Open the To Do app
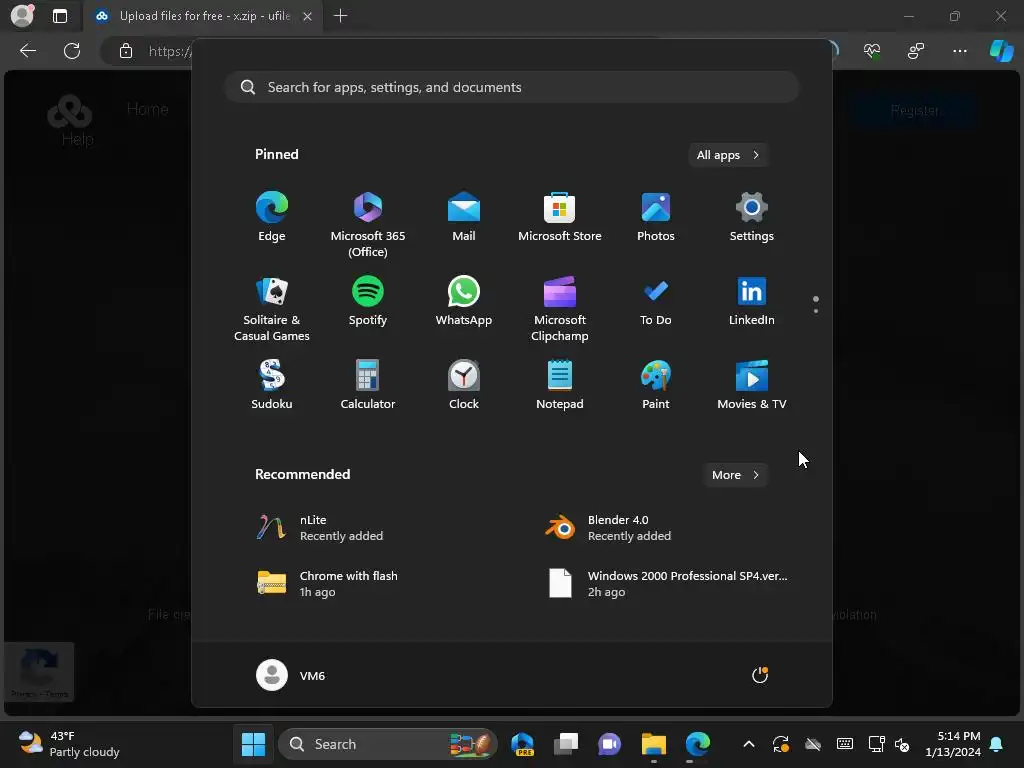1024x768 pixels. pos(656,301)
